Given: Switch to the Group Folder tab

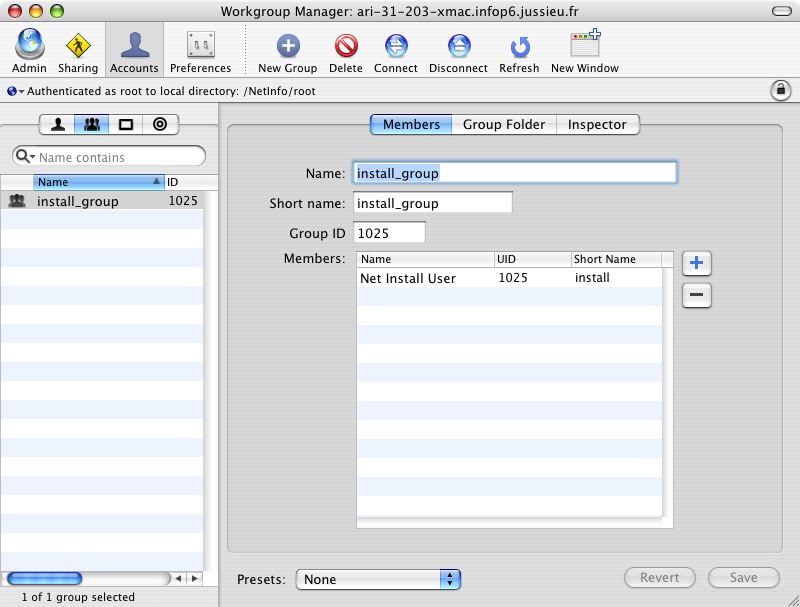Looking at the screenshot, I should pos(503,125).
